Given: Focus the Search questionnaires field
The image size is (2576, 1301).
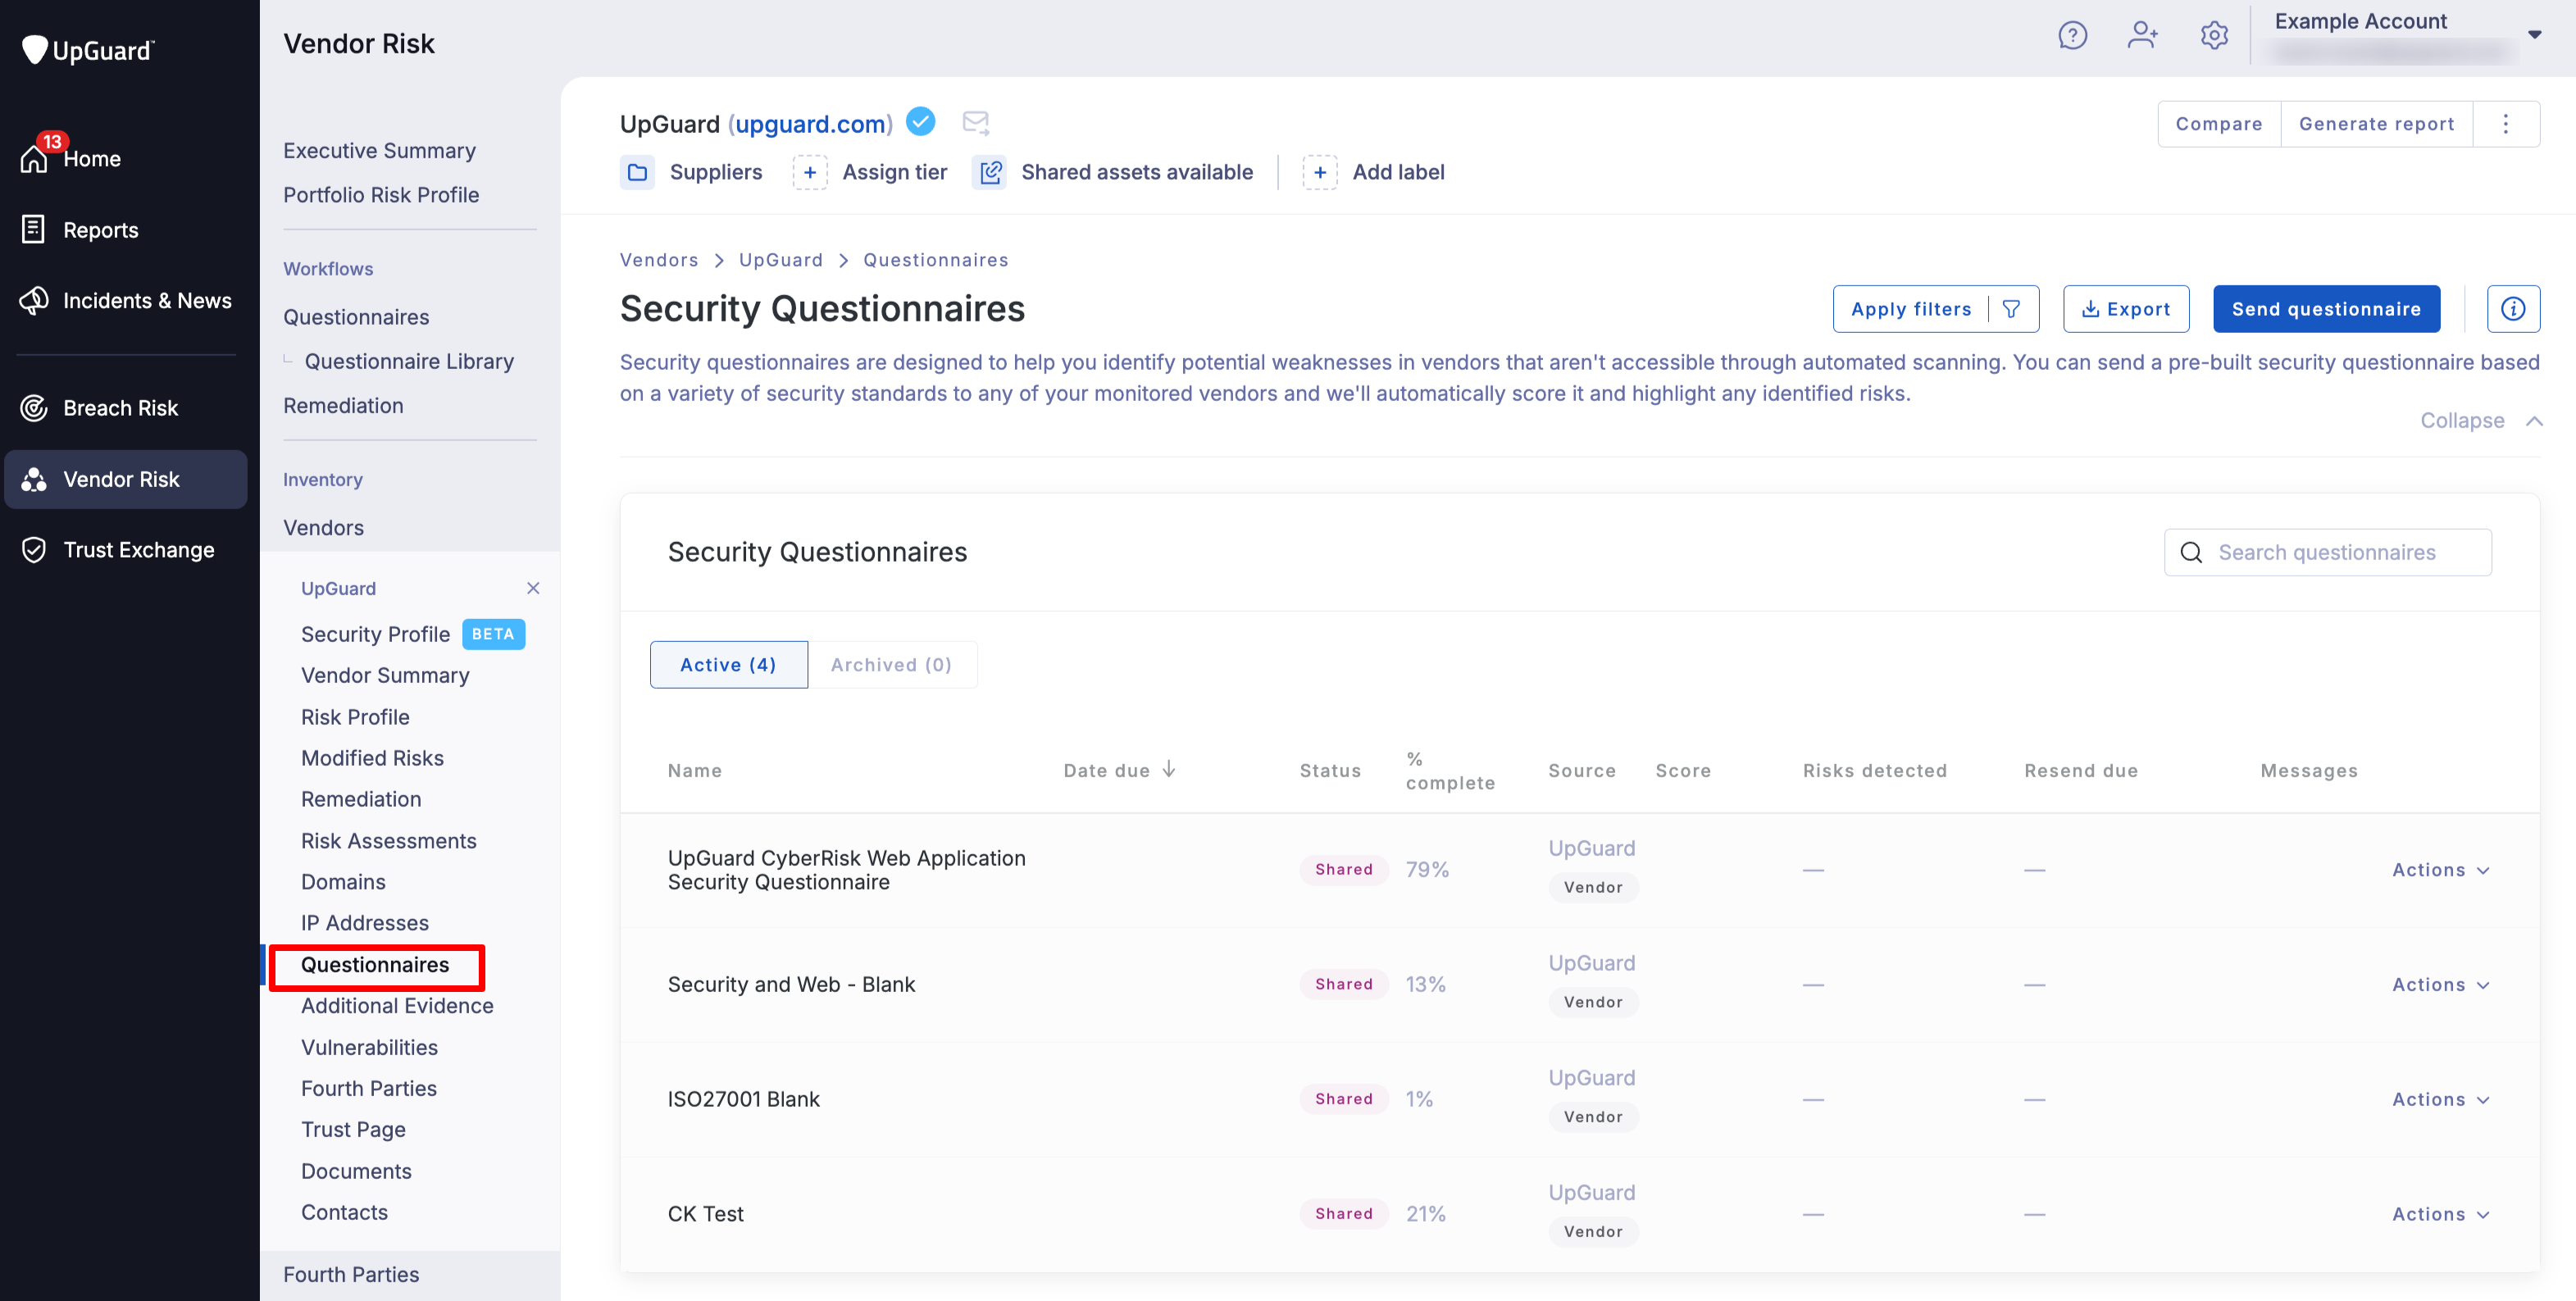Looking at the screenshot, I should point(2327,552).
